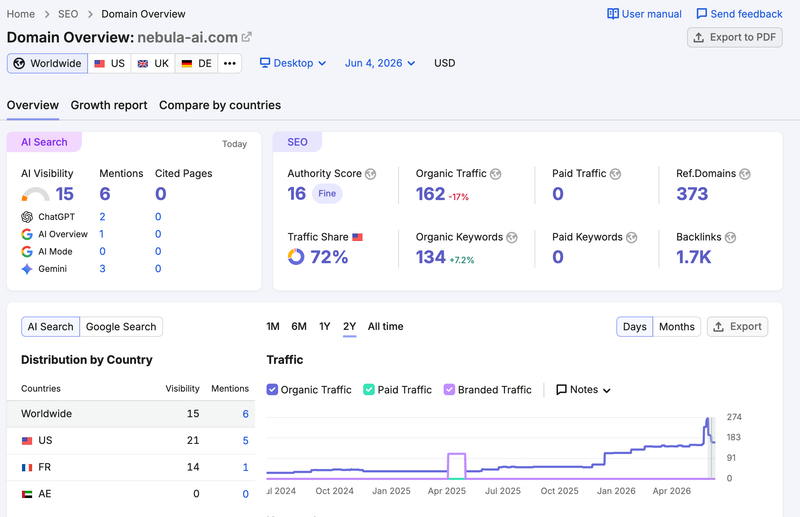Open Backlinks value 1.7K
This screenshot has height=517, width=800.
point(693,257)
